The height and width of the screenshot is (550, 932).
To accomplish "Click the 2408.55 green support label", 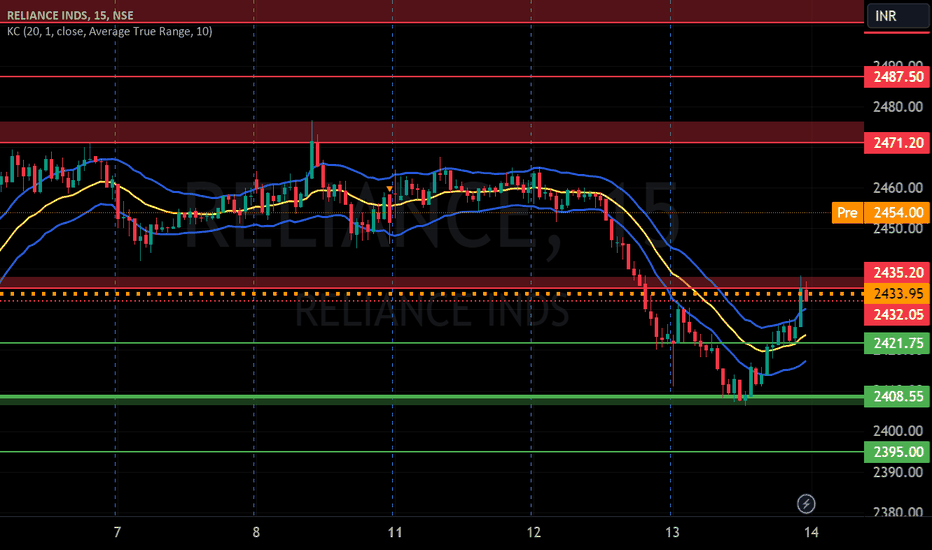I will [x=898, y=396].
